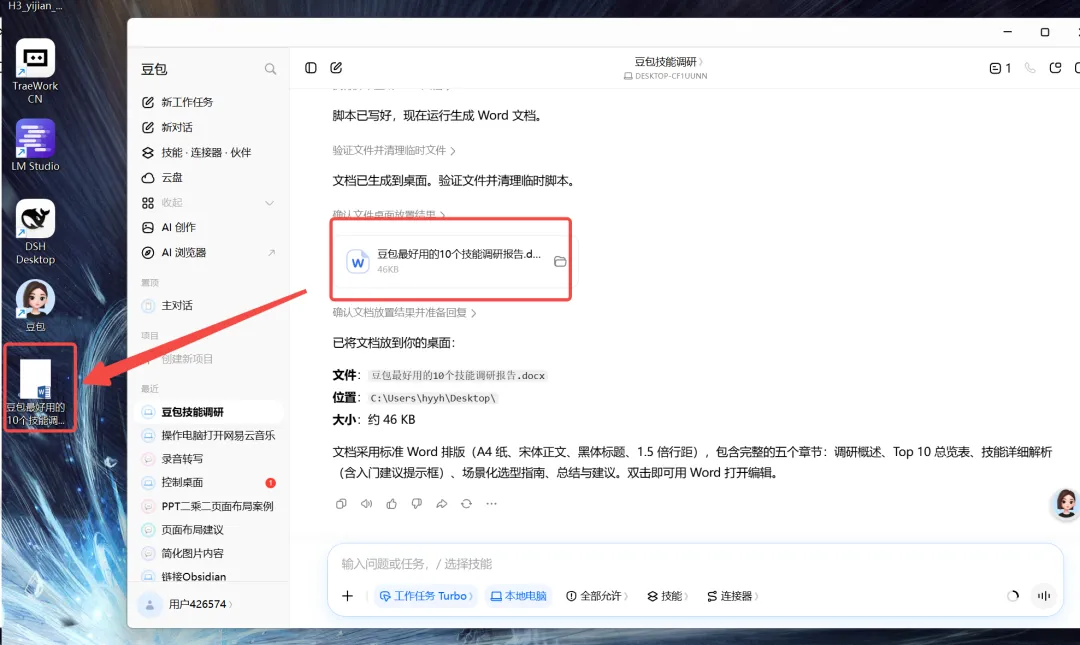This screenshot has height=645, width=1080.
Task: Open the 页面布局建议 conversation
Action: point(209,529)
